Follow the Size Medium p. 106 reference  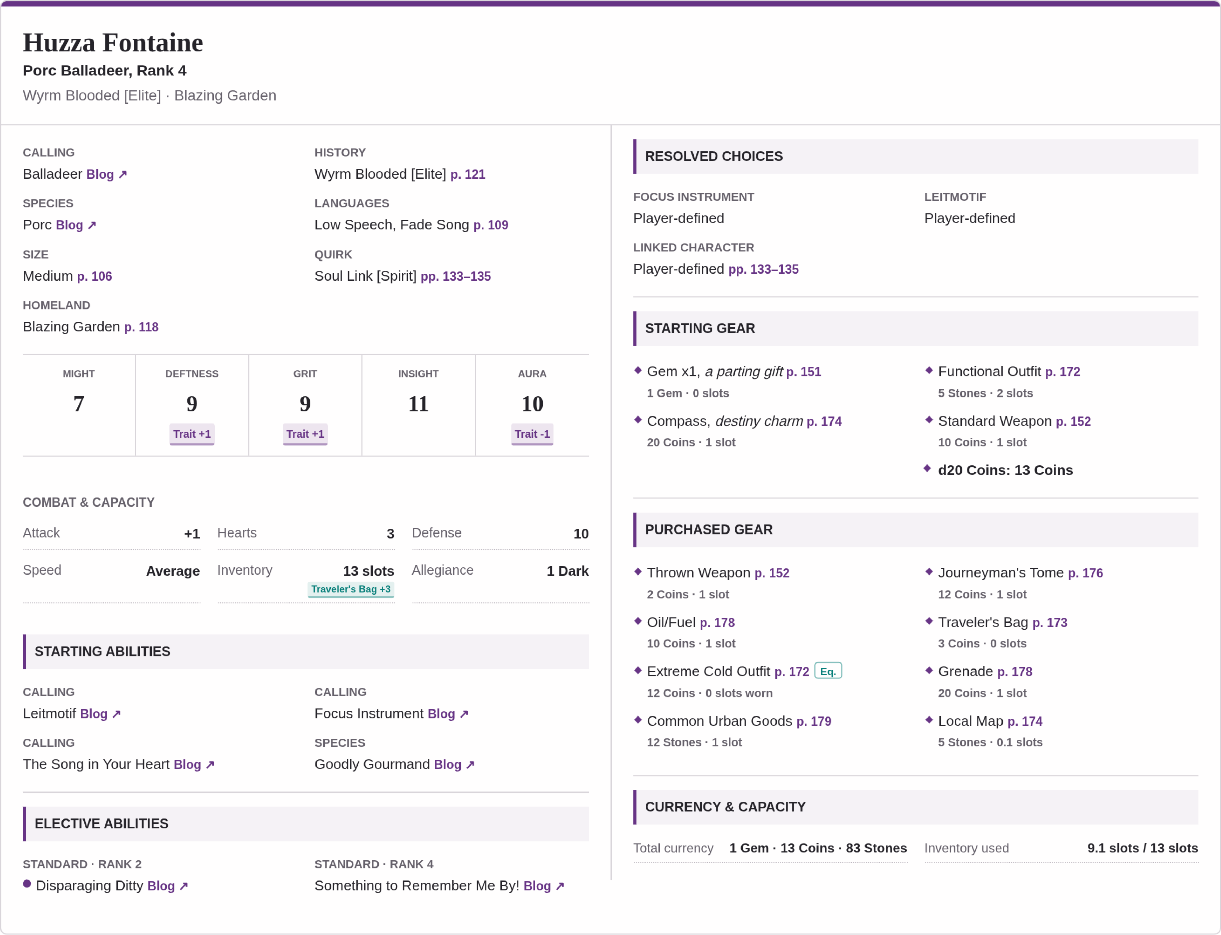95,276
